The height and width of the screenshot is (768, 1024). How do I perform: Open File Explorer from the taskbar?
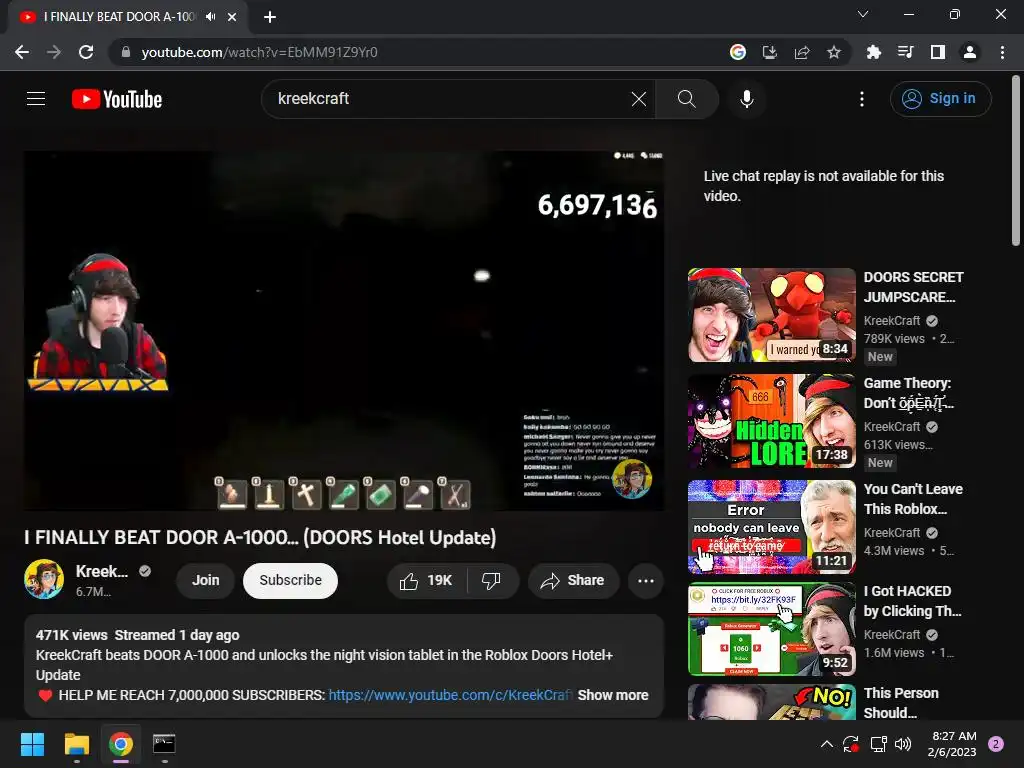[x=76, y=744]
